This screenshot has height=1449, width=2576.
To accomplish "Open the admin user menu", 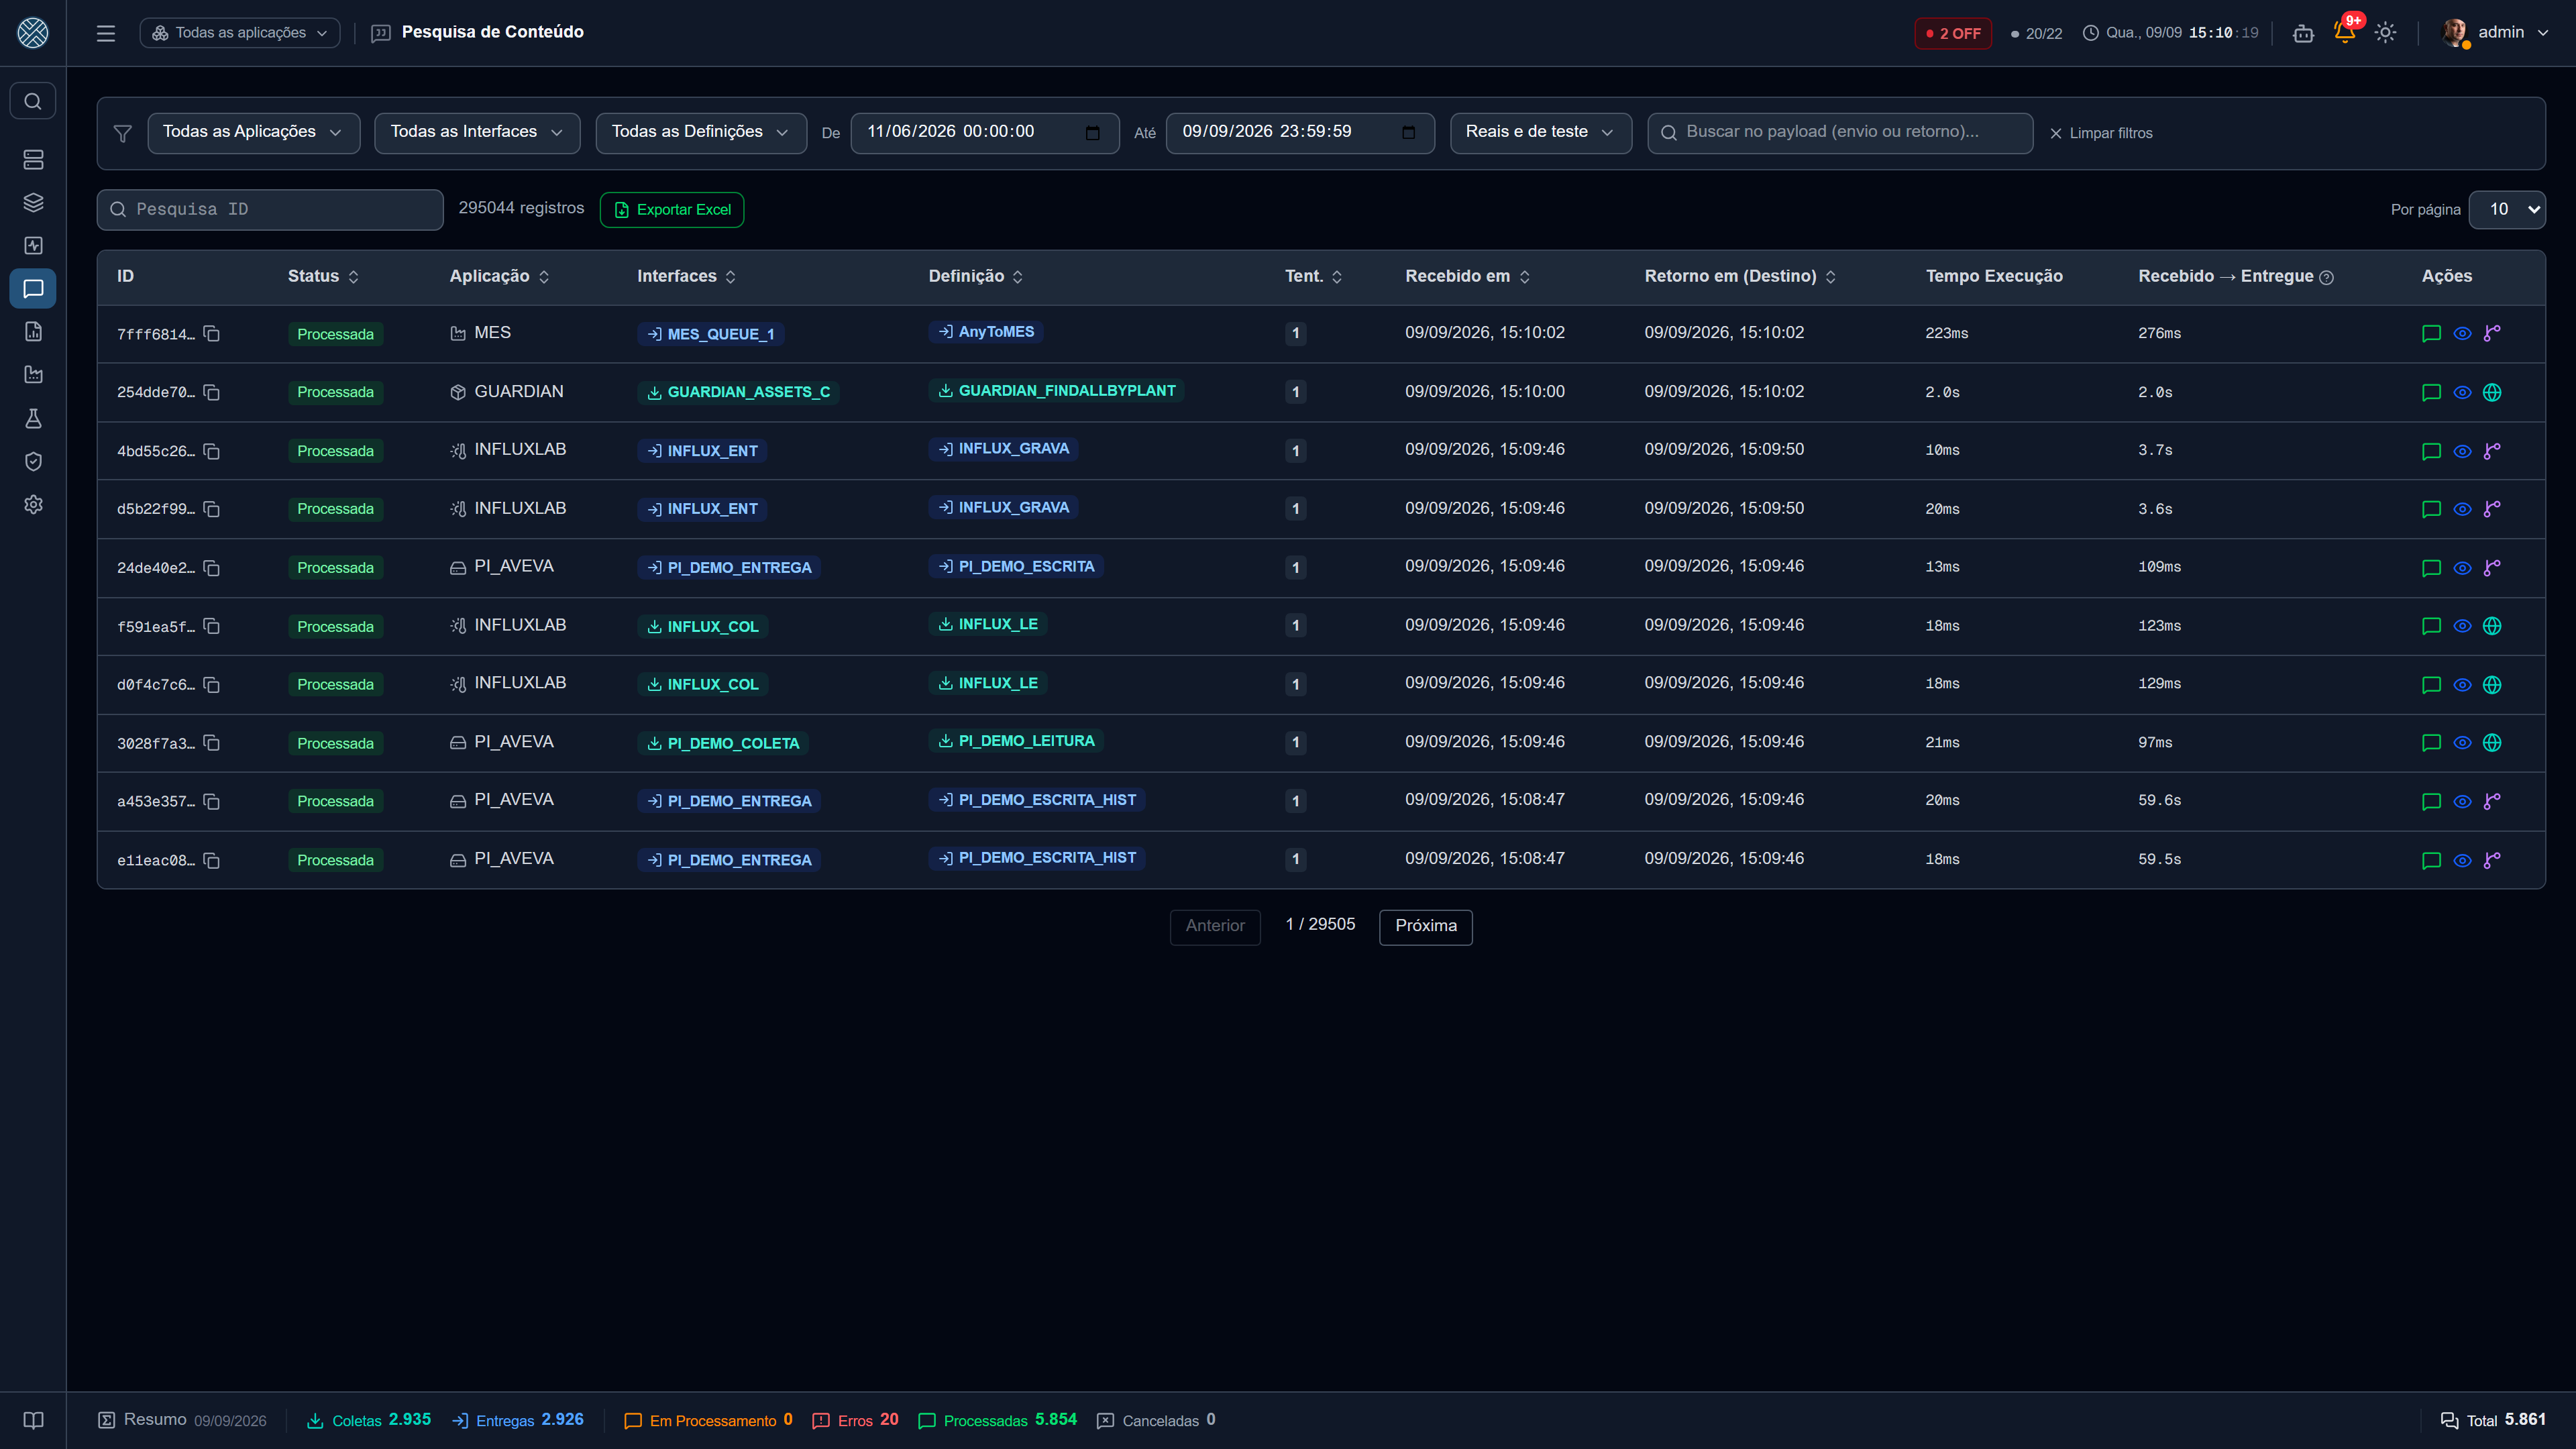I will [x=2495, y=33].
